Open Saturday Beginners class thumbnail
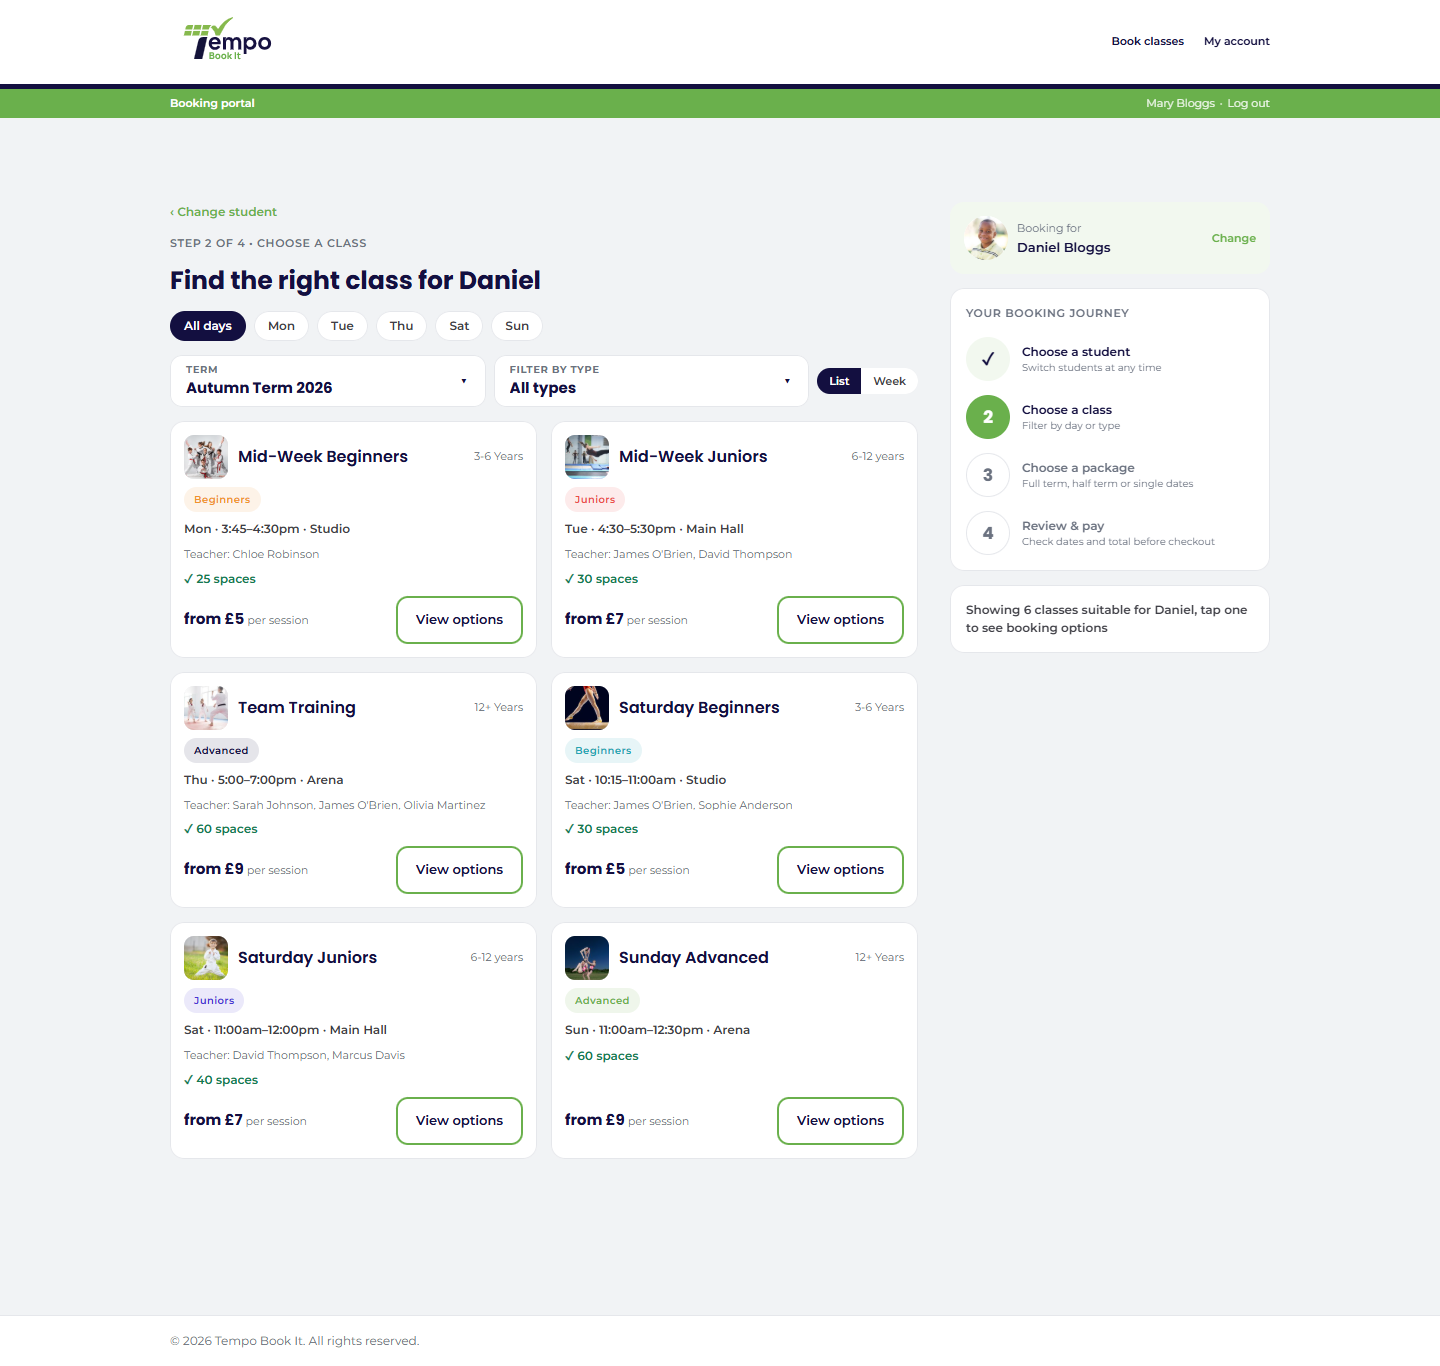Screen dimensions: 1440x1366 pyautogui.click(x=587, y=708)
